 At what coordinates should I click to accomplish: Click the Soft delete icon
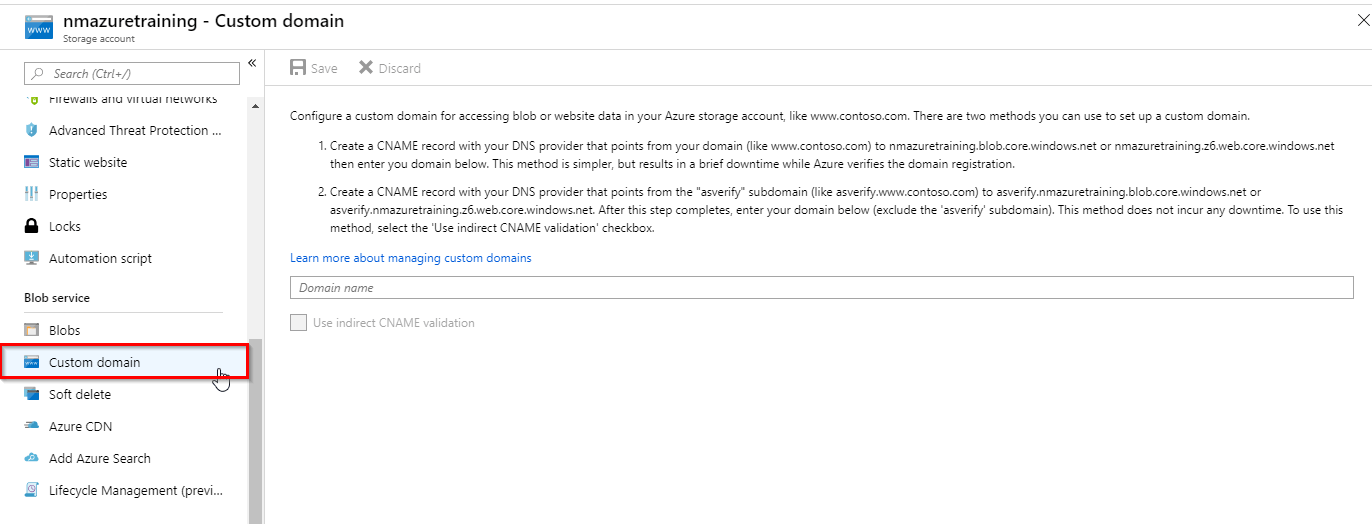tap(31, 394)
